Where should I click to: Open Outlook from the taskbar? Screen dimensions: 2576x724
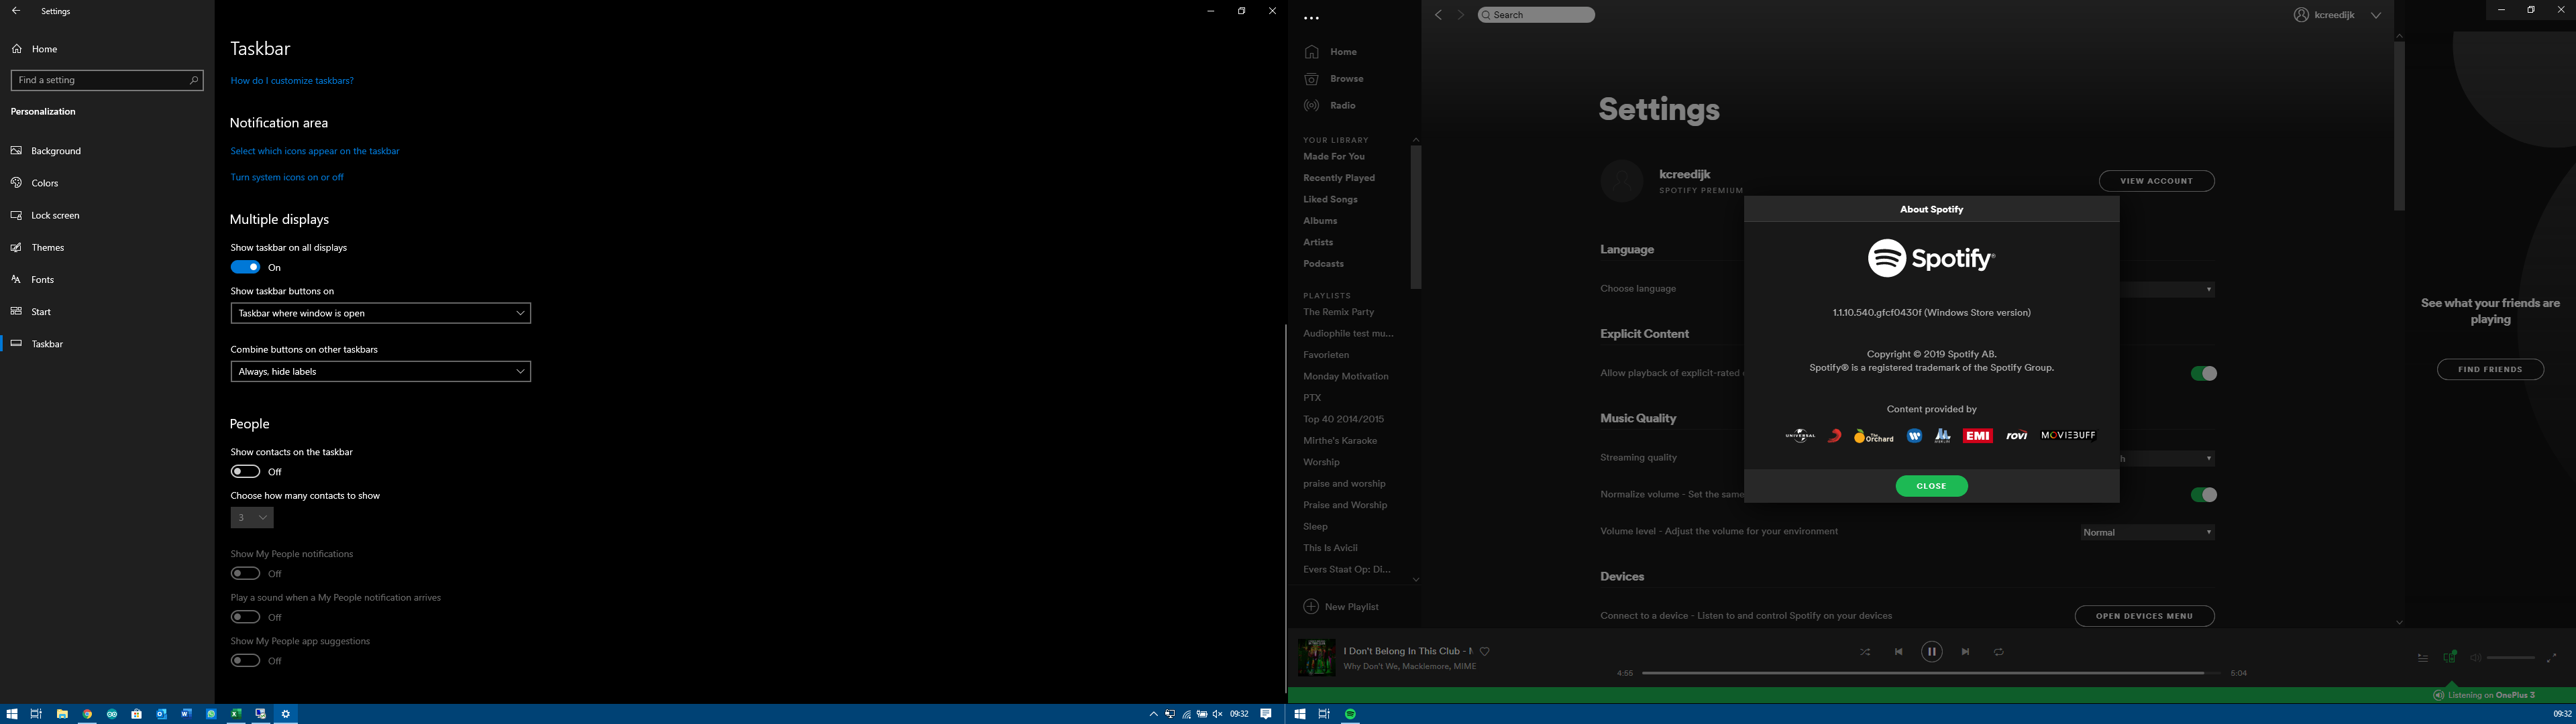pyautogui.click(x=162, y=714)
